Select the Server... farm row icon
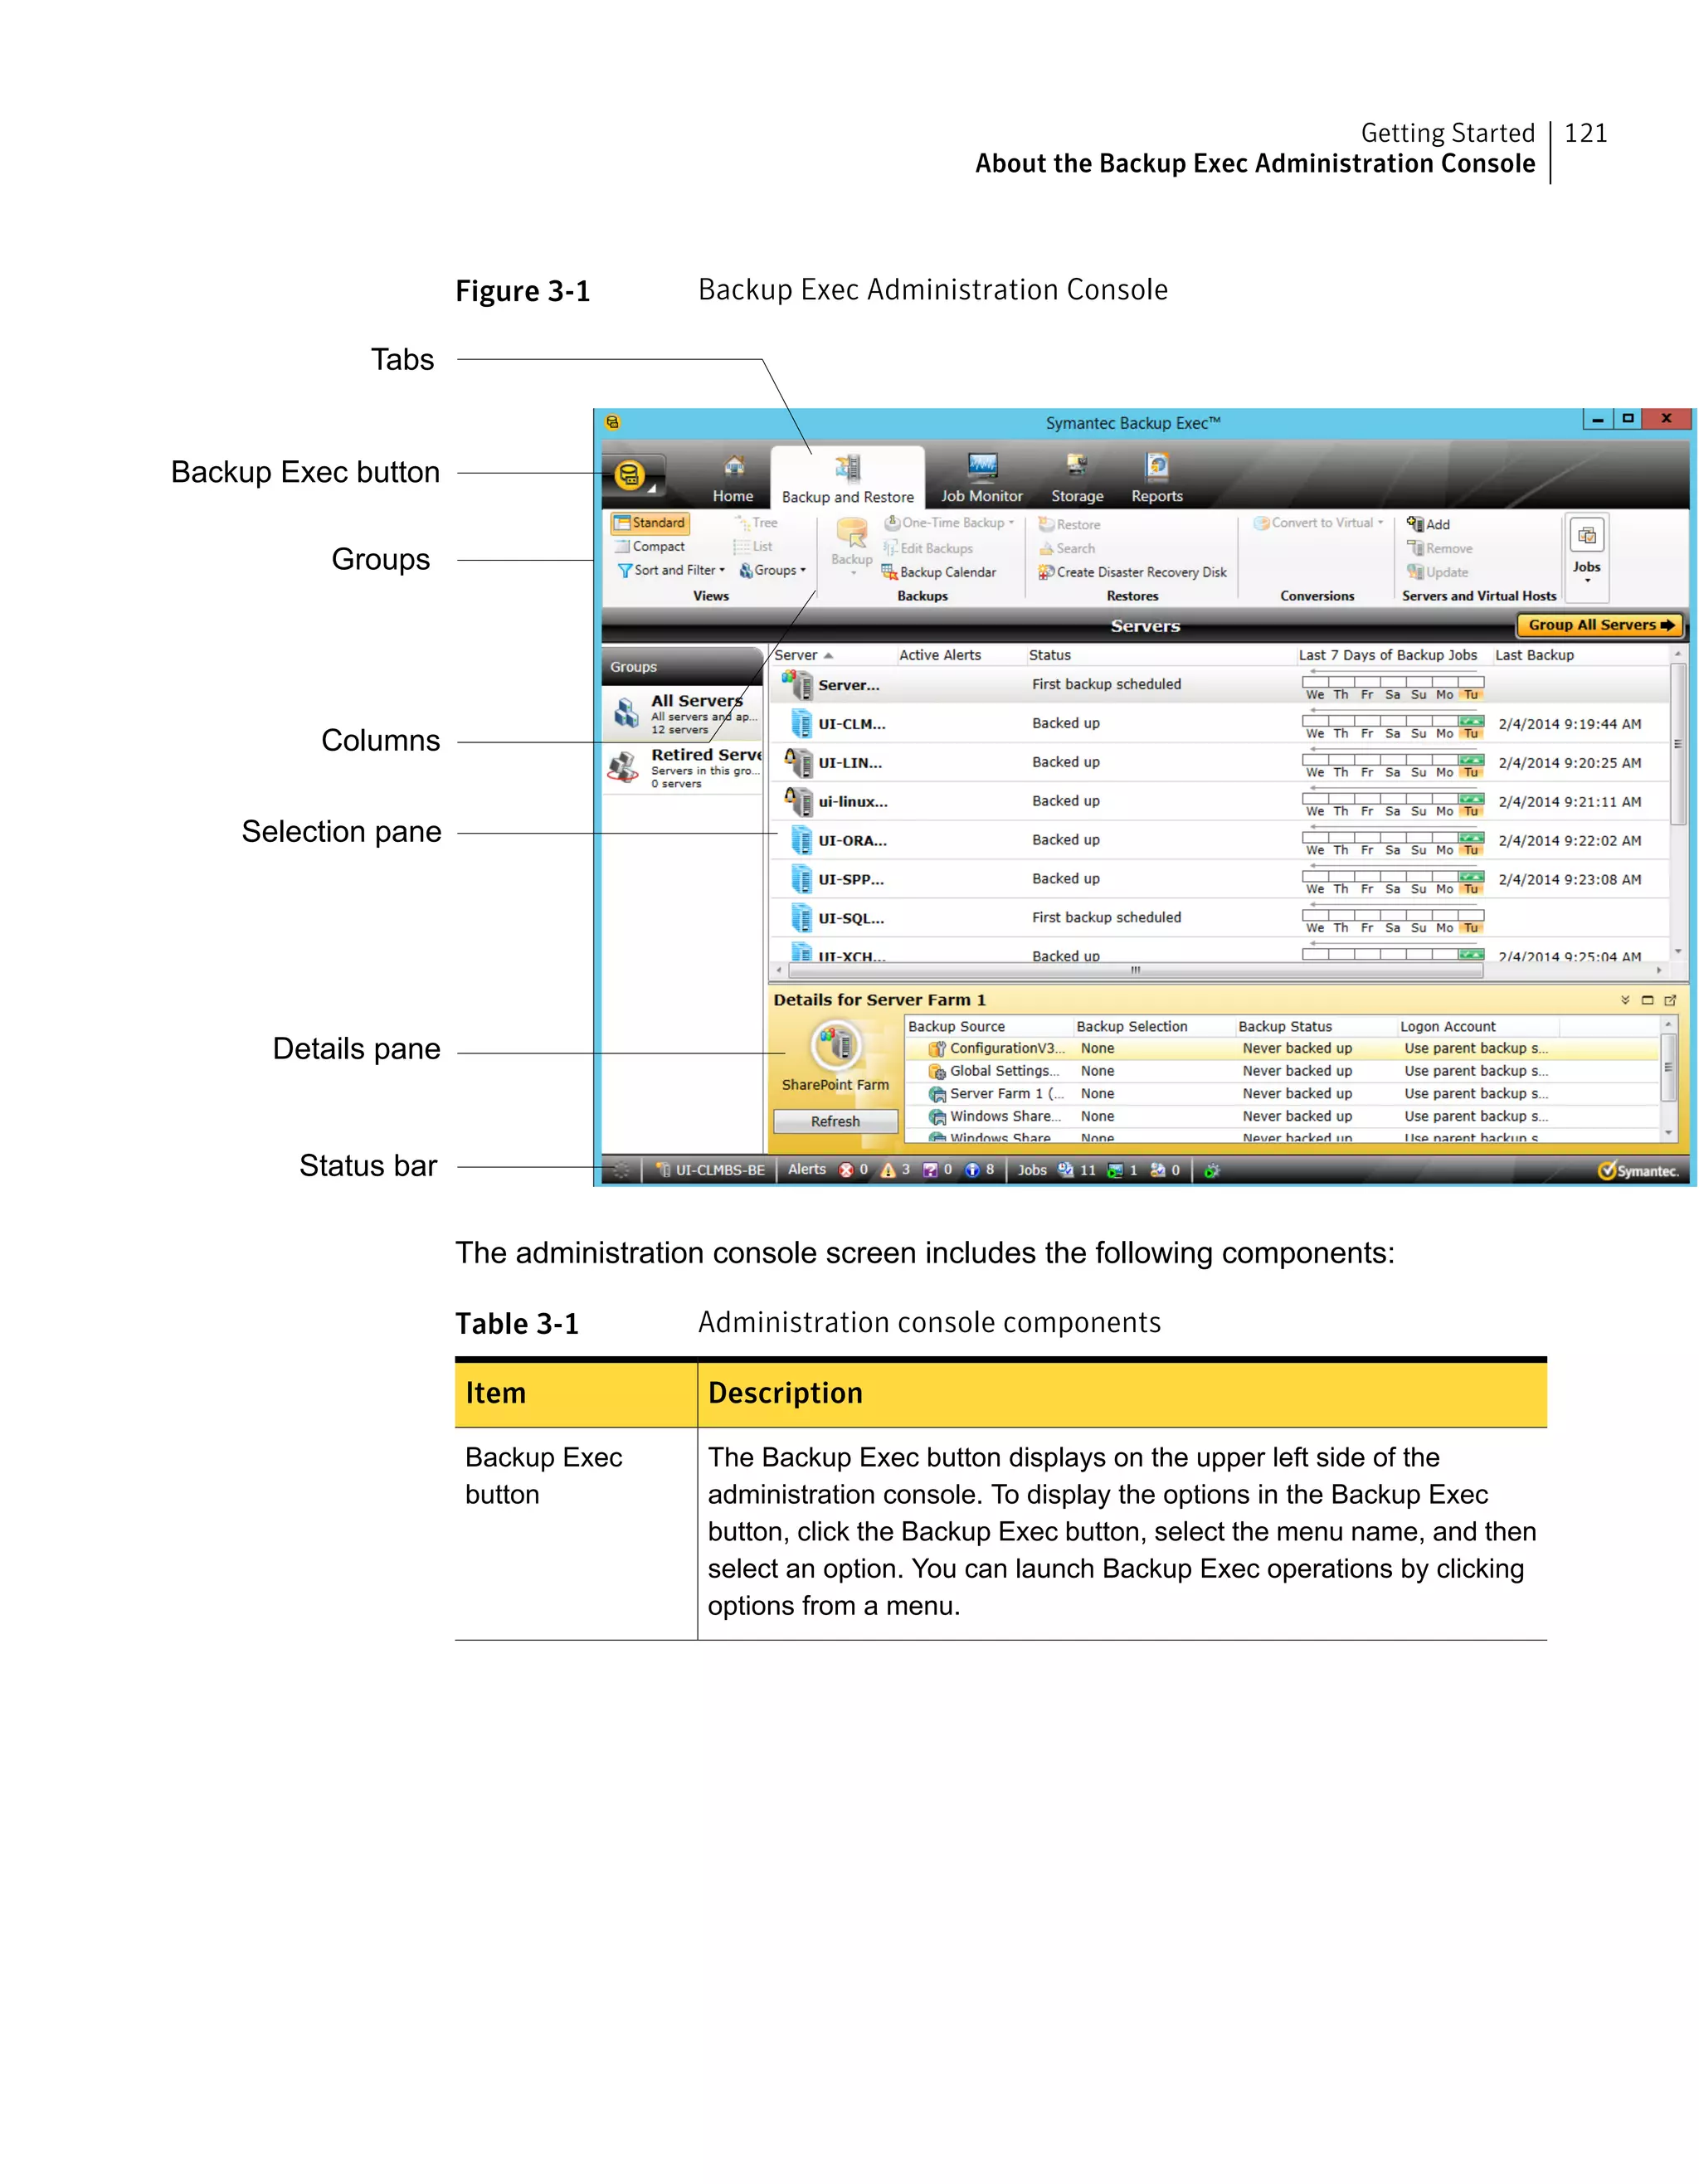 coord(798,685)
